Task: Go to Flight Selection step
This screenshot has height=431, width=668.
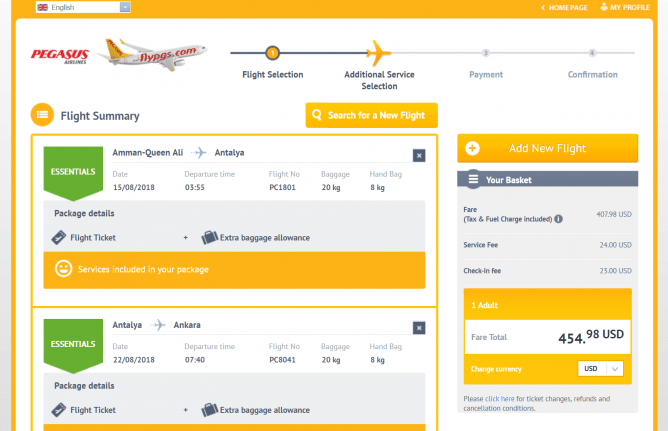Action: (x=272, y=53)
